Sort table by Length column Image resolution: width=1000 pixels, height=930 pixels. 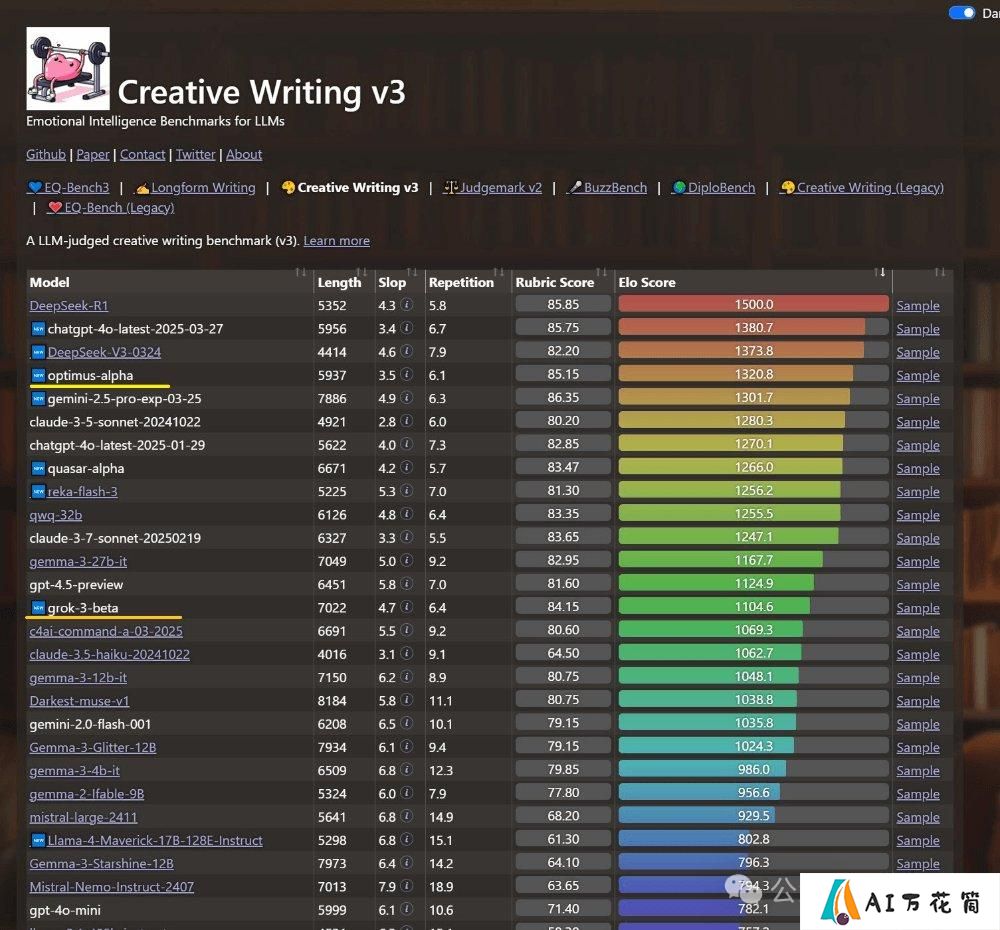pyautogui.click(x=361, y=272)
